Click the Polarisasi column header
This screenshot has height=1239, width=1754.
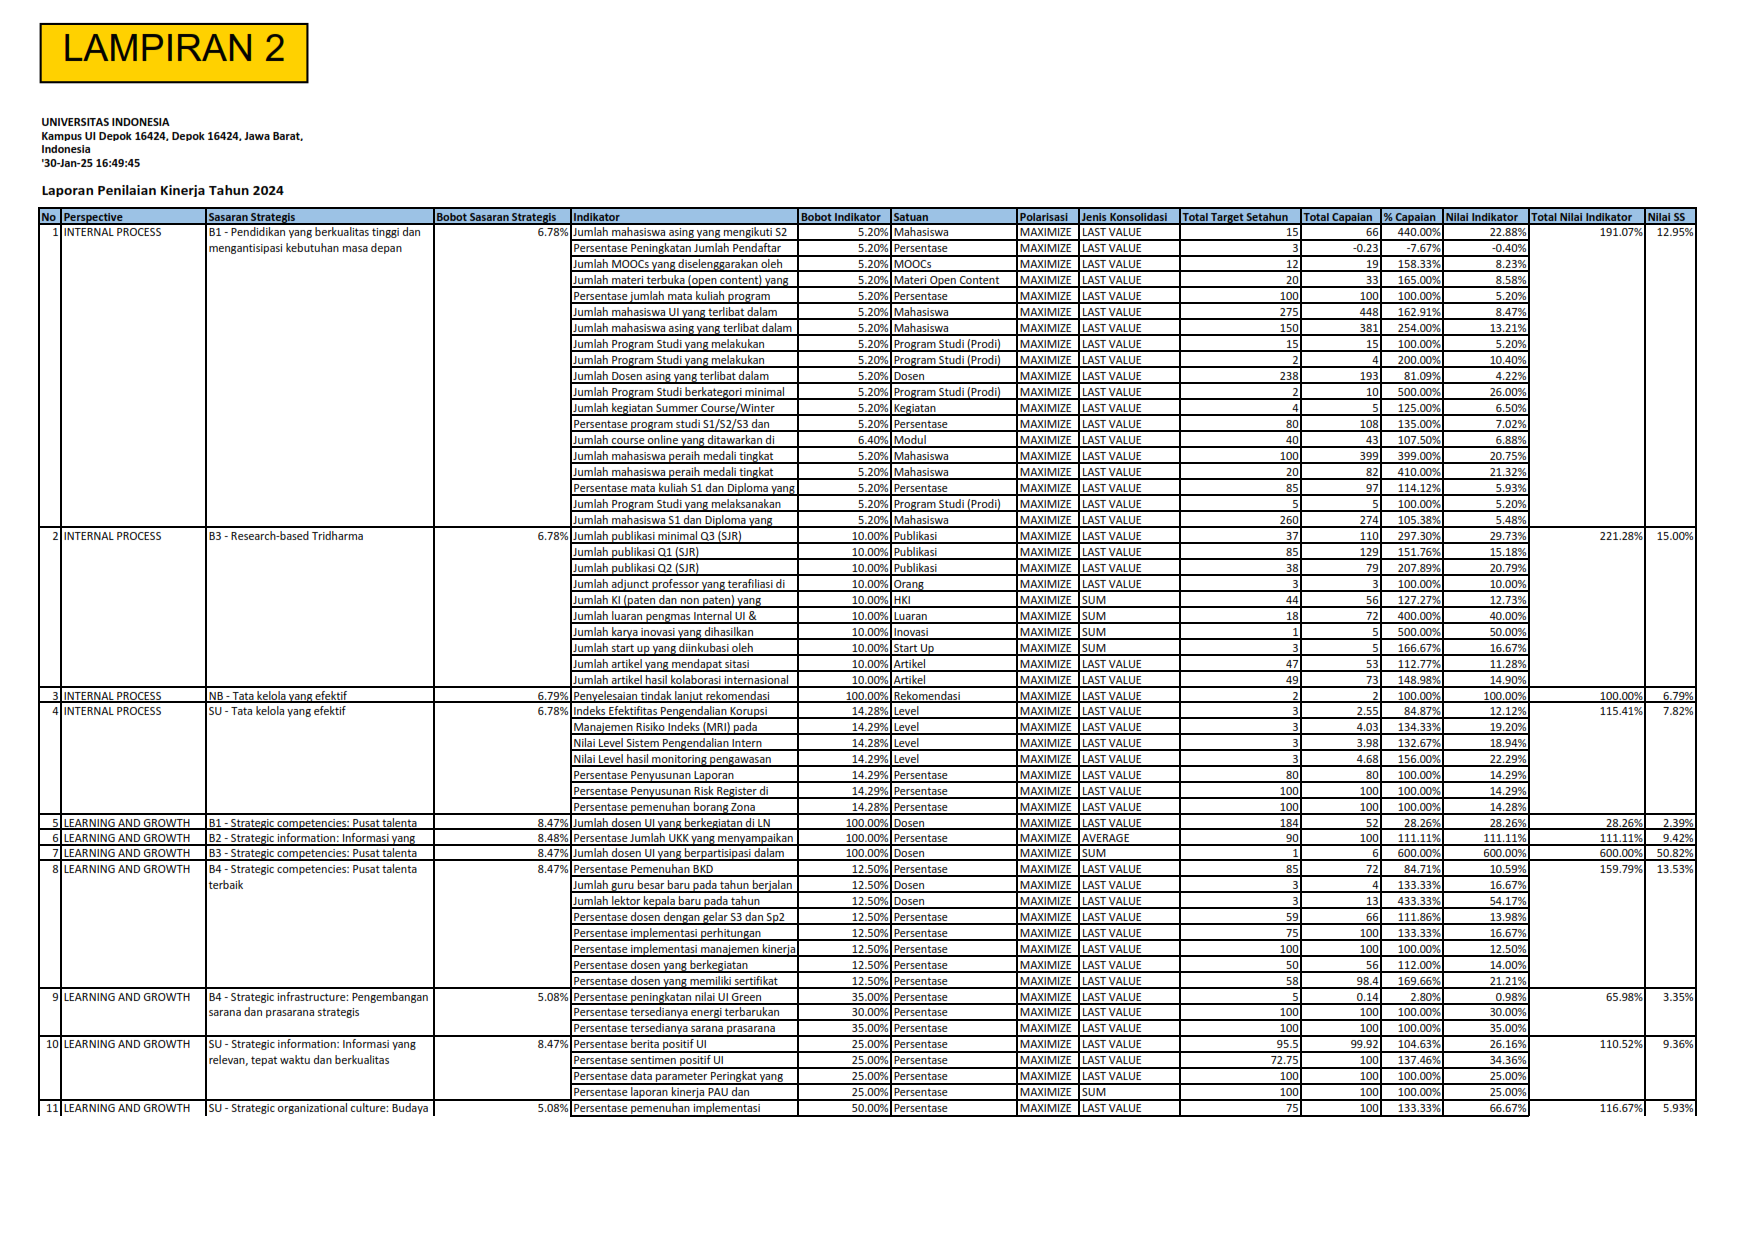tap(1043, 217)
